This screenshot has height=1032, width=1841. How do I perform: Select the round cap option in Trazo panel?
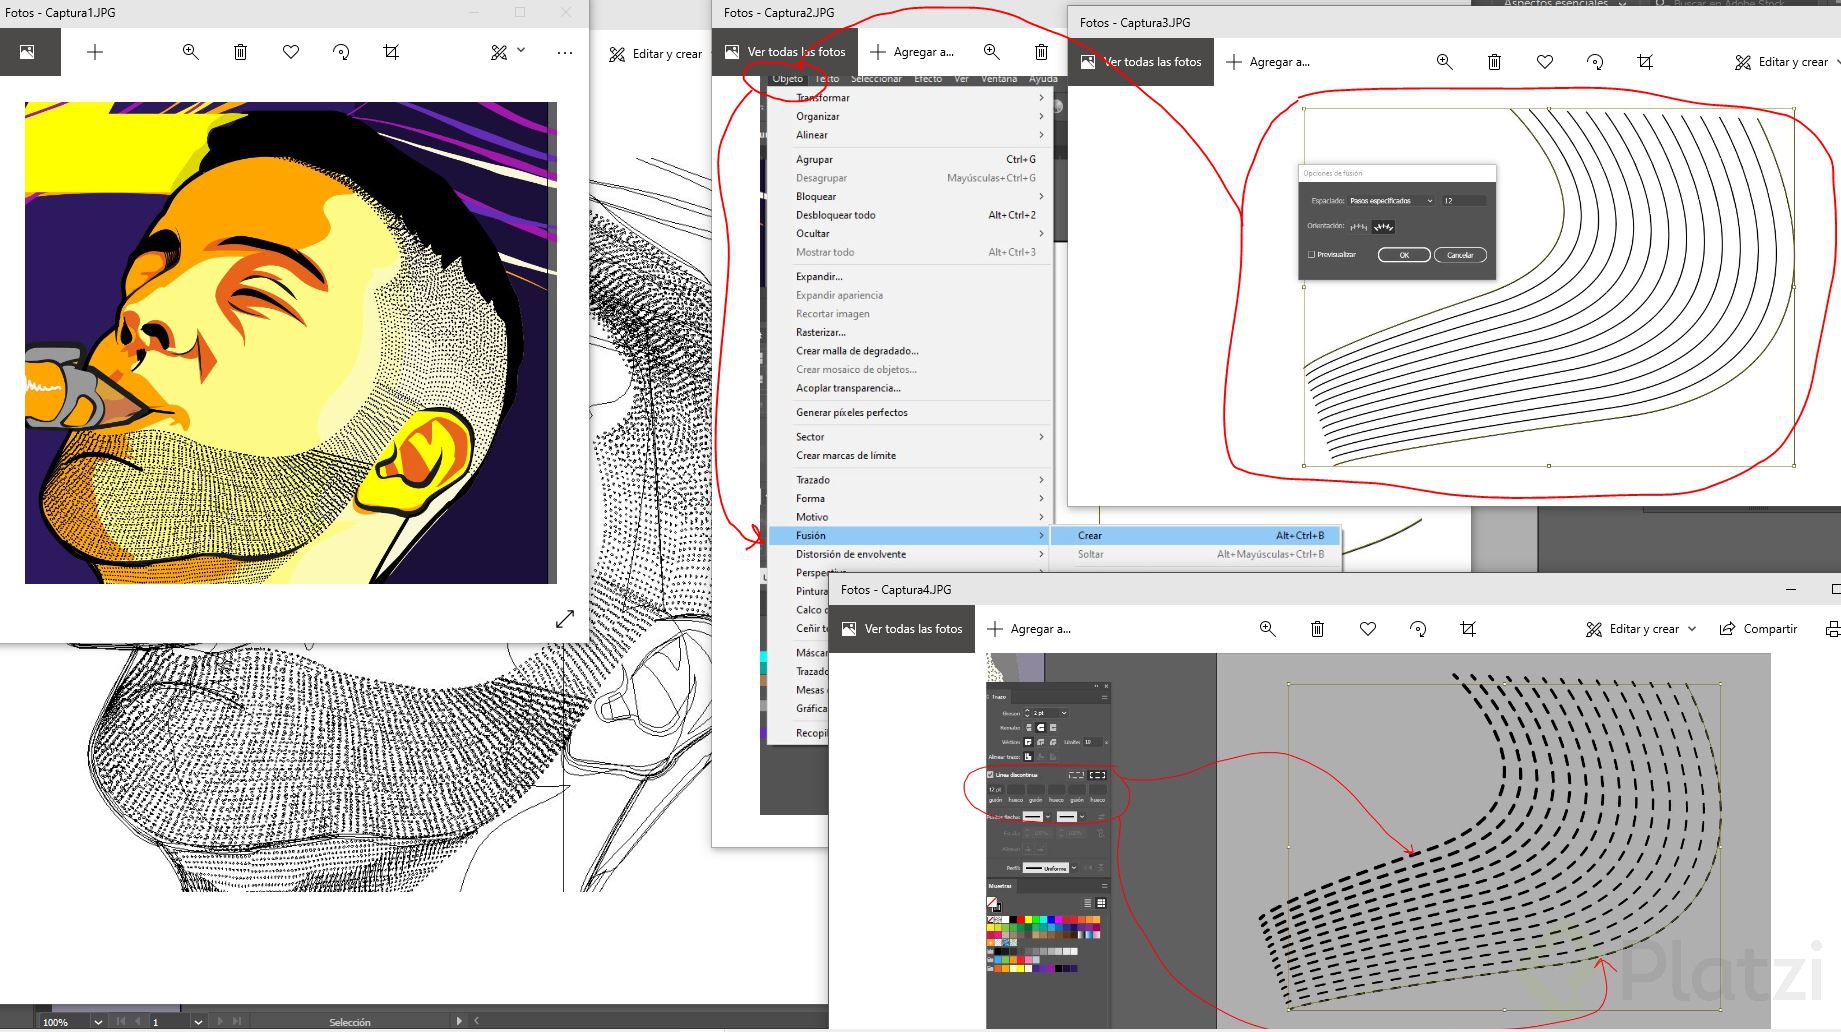point(1040,727)
